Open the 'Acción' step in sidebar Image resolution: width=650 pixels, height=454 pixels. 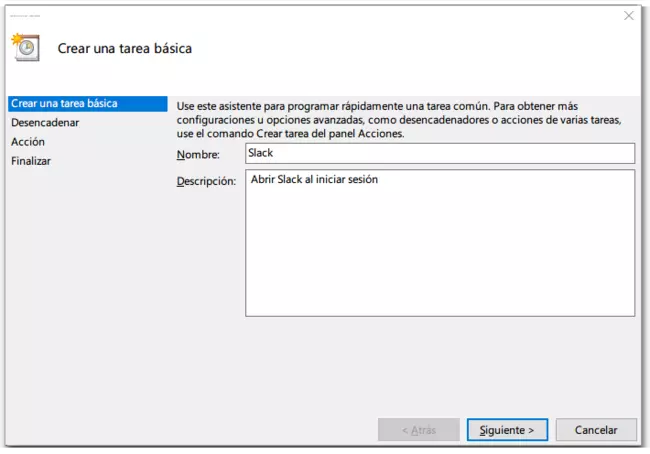[x=28, y=142]
